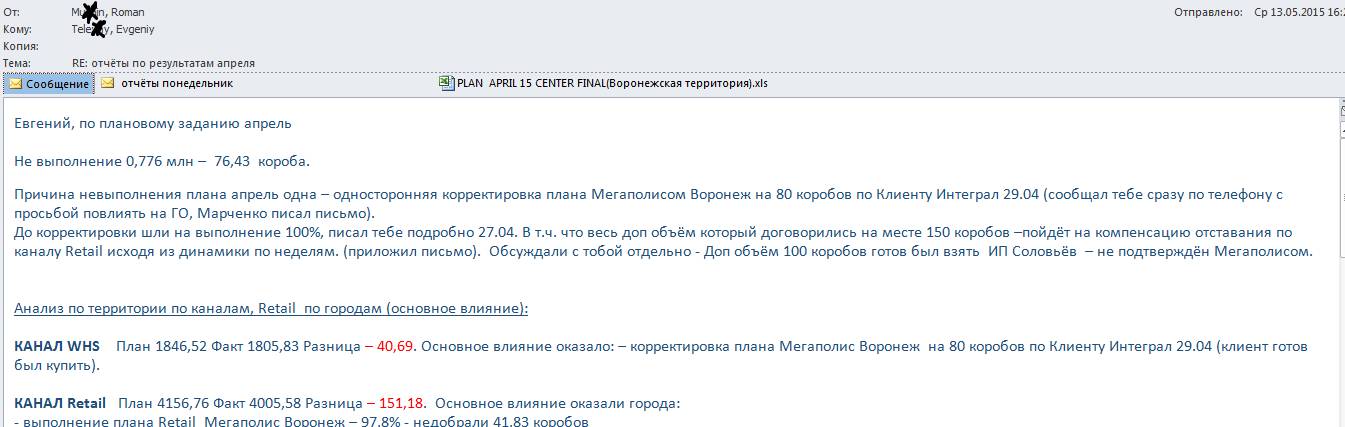Click the underlined heading Анализ по территории
This screenshot has width=1345, height=427.
(270, 309)
